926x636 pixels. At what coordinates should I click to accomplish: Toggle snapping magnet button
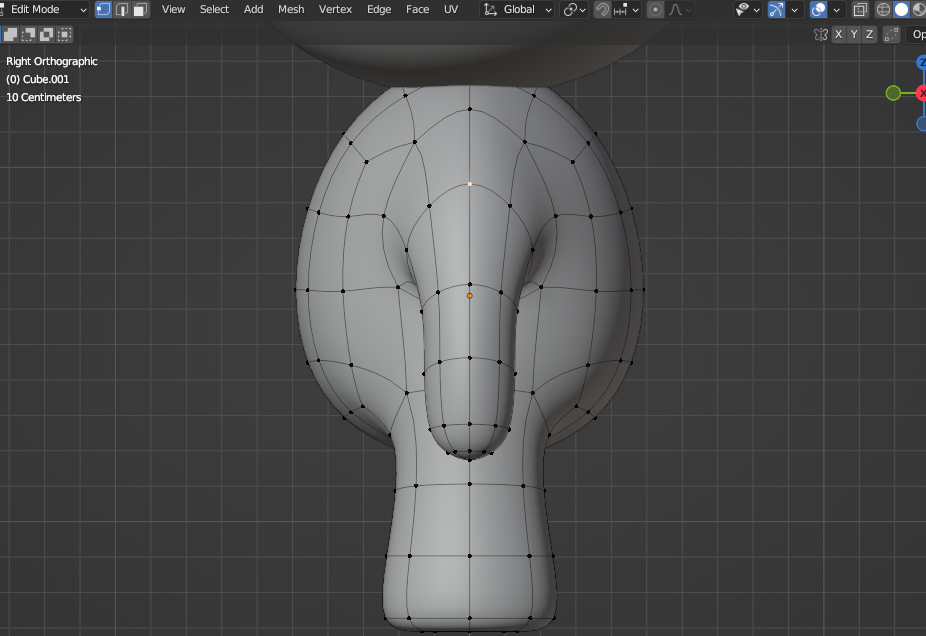602,9
